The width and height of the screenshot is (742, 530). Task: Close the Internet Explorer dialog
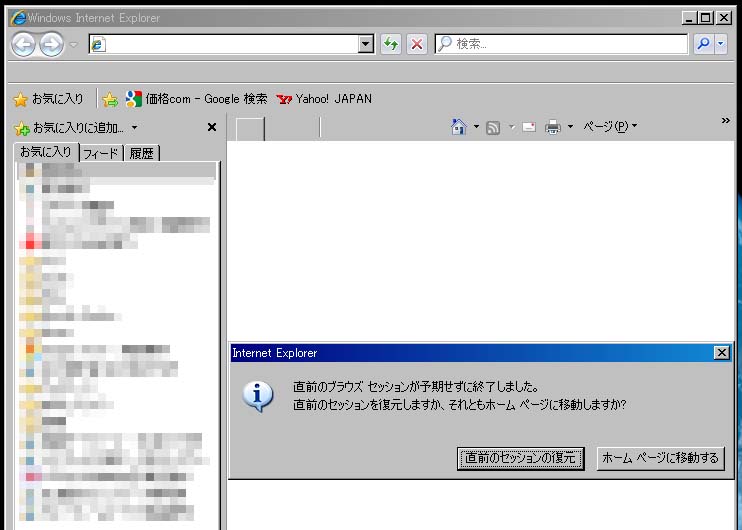(722, 353)
